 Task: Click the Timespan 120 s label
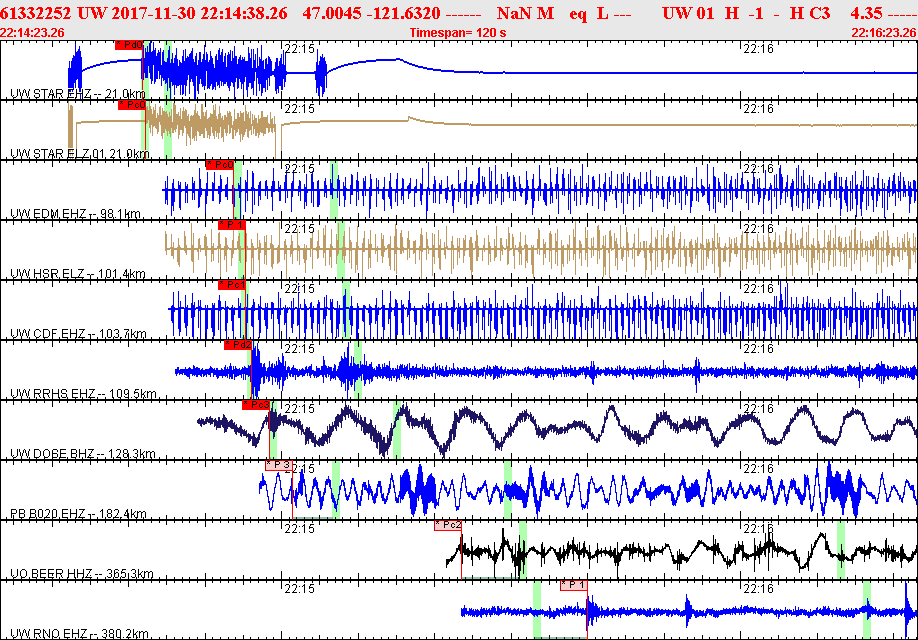click(x=458, y=32)
